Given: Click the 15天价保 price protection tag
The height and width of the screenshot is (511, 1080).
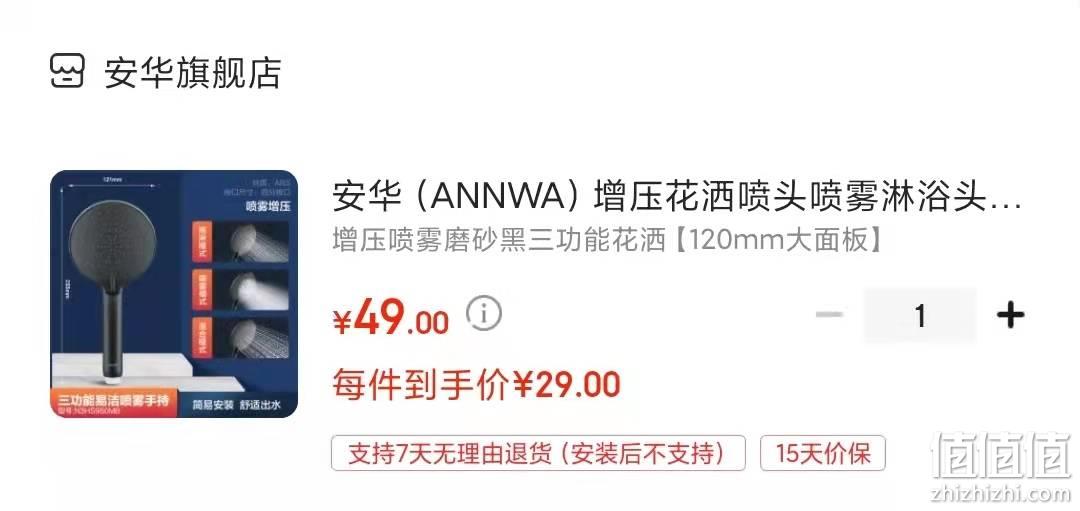Looking at the screenshot, I should click(x=822, y=453).
